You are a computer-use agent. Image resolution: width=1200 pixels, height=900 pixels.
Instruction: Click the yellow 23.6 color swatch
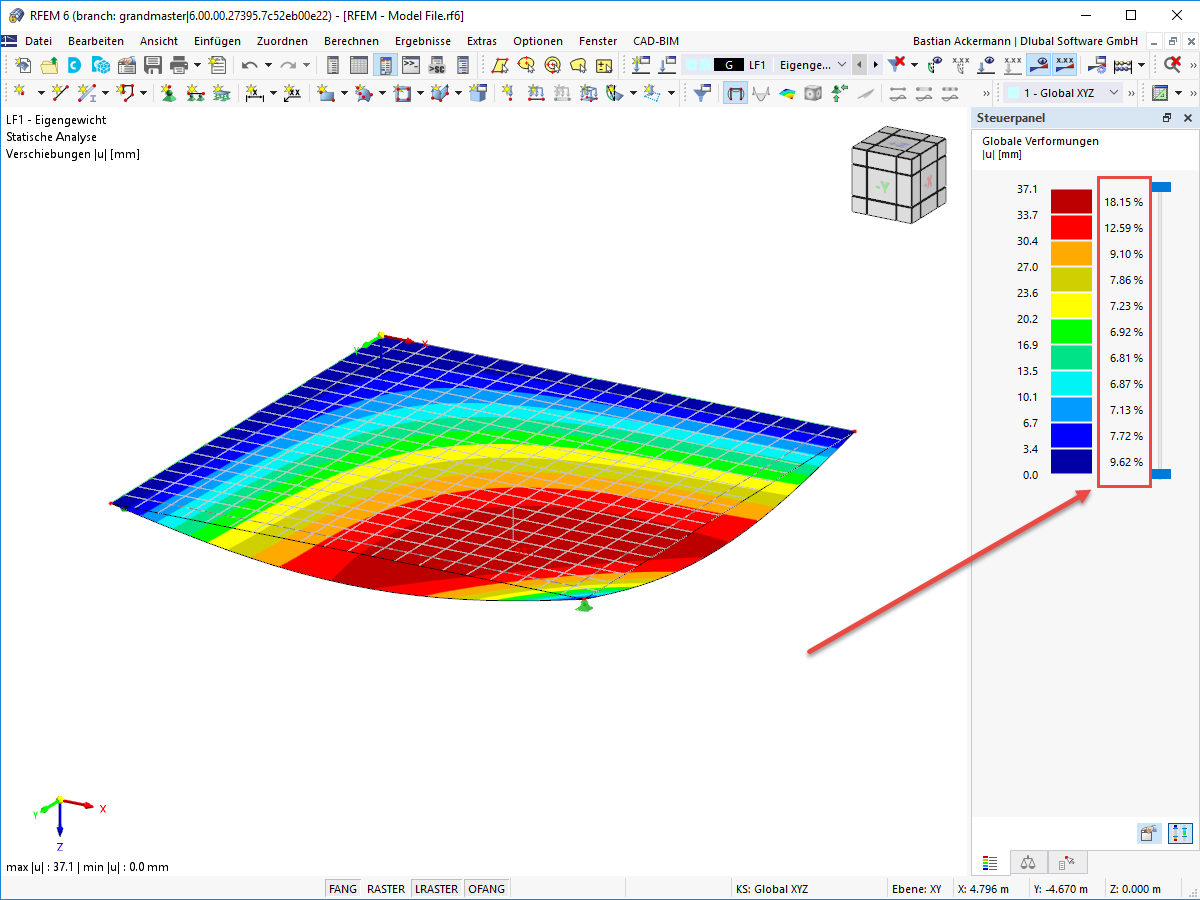(1071, 306)
